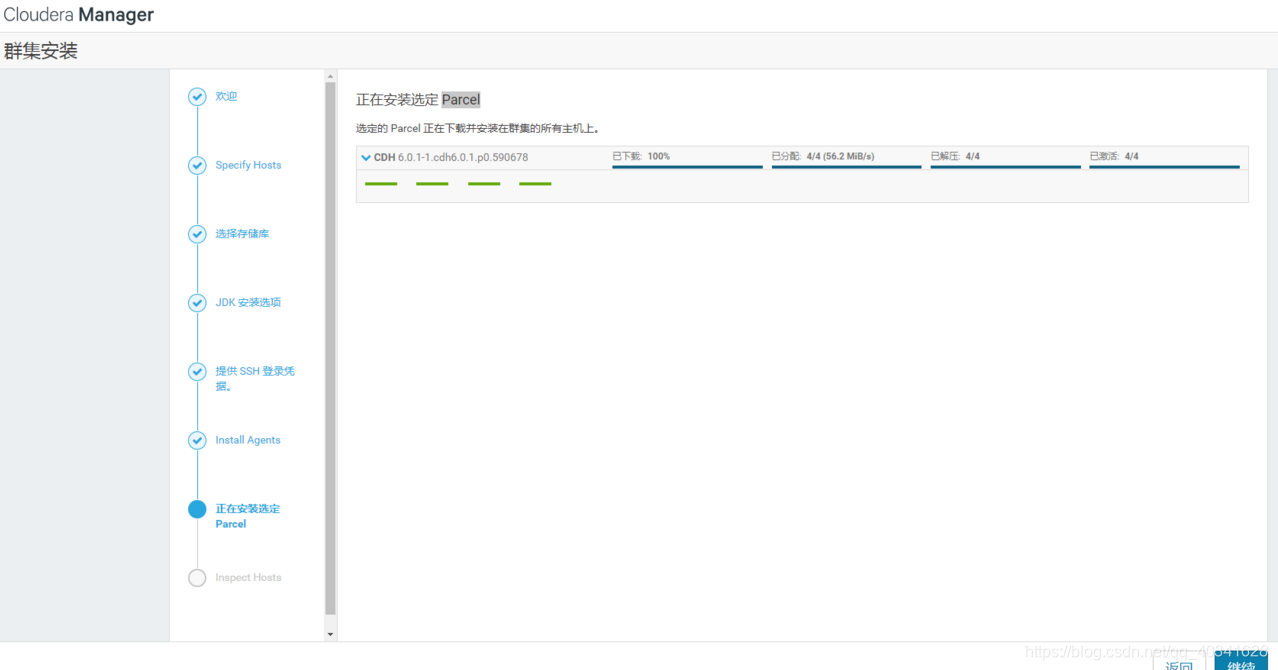Click the 正在安装选定 Parcel heading
Image resolution: width=1278 pixels, height=670 pixels.
pyautogui.click(x=418, y=100)
